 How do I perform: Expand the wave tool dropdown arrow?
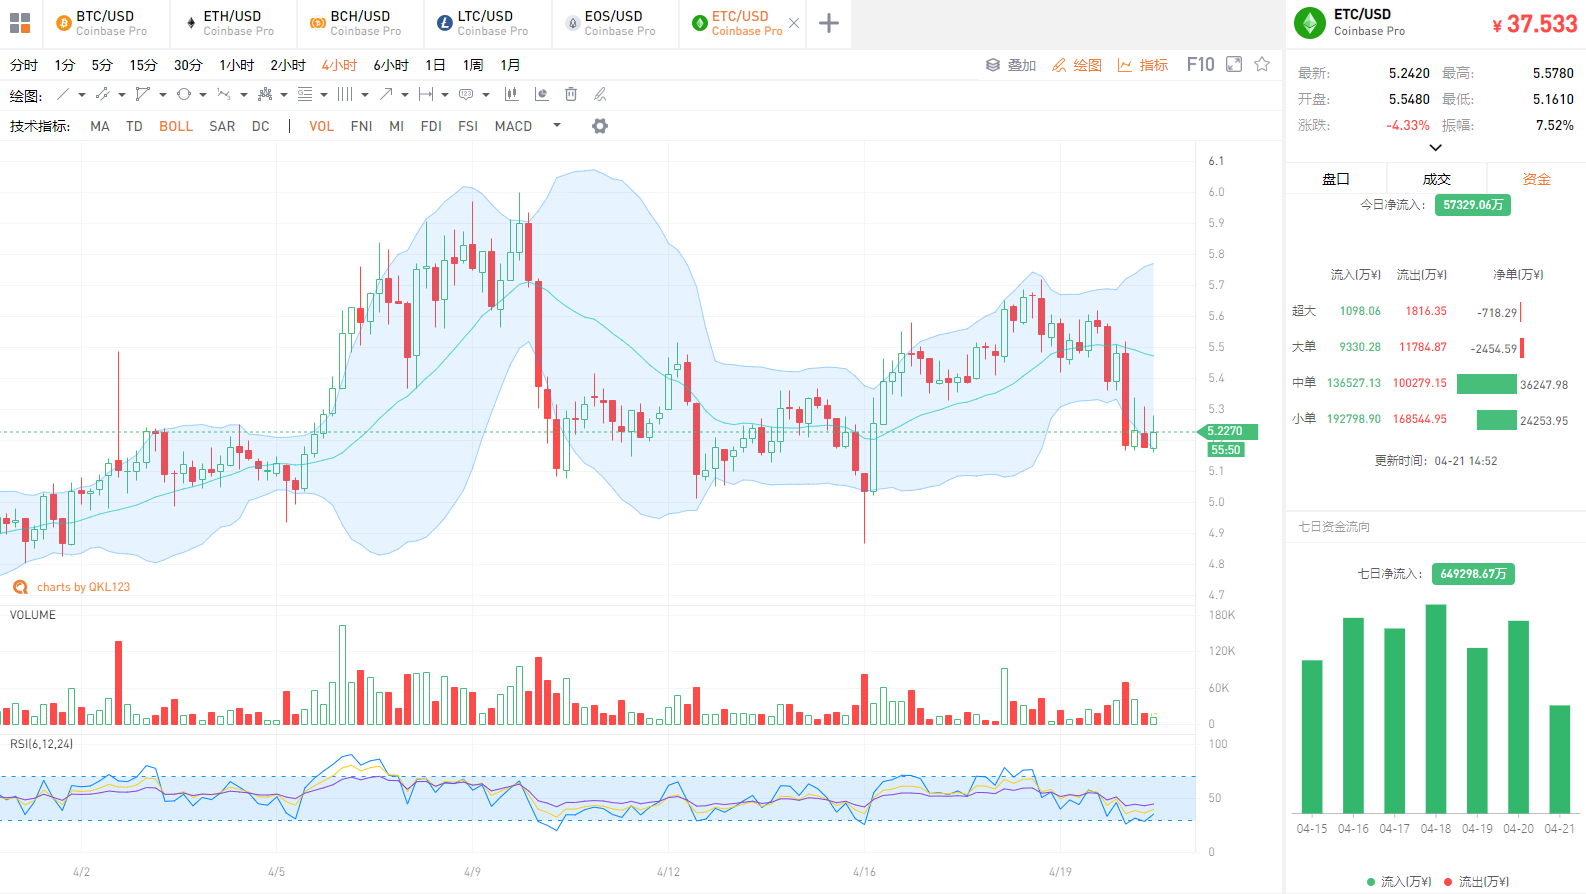pyautogui.click(x=244, y=95)
